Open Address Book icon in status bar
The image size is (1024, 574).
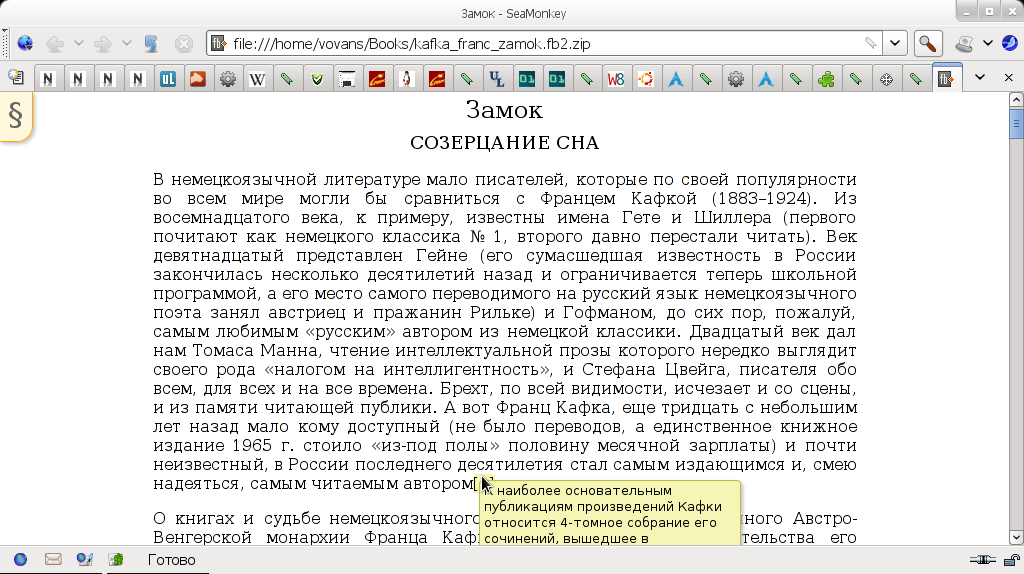[116, 560]
